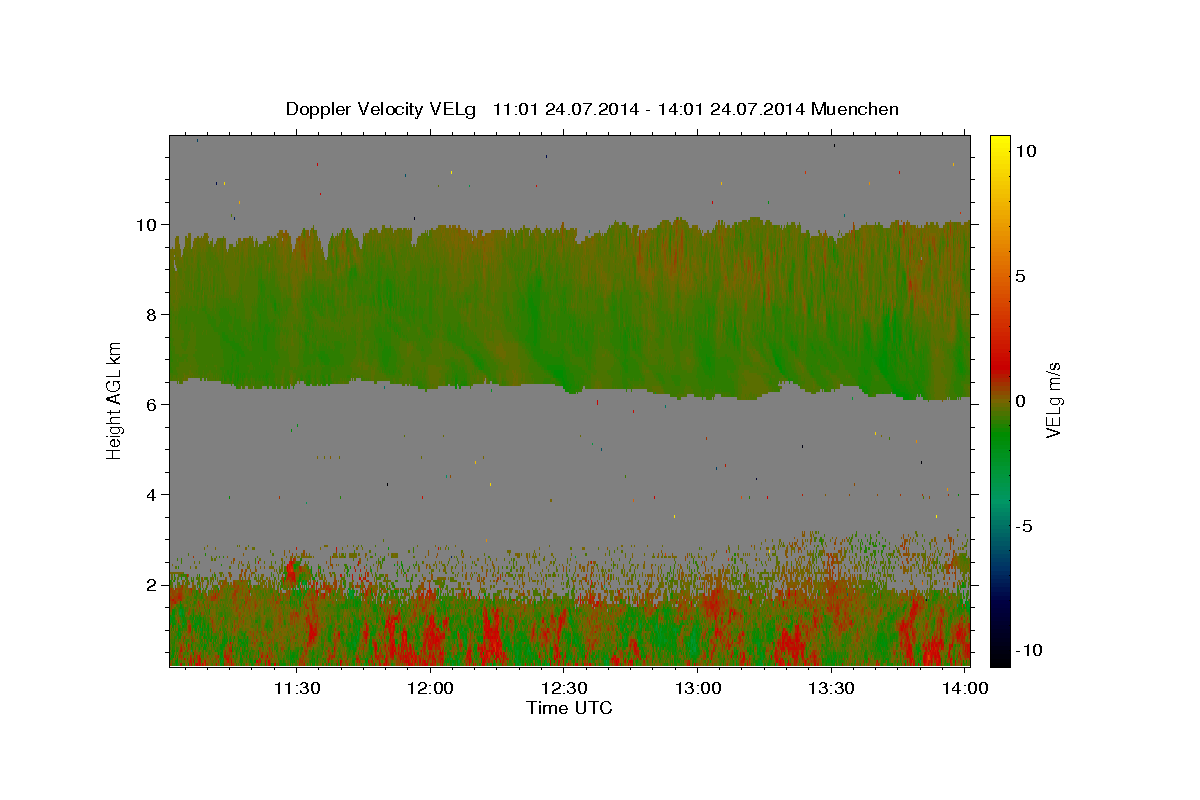Viewport: 1200px width, 800px height.
Task: Click the colorbar tick label 0
Action: pos(1021,401)
